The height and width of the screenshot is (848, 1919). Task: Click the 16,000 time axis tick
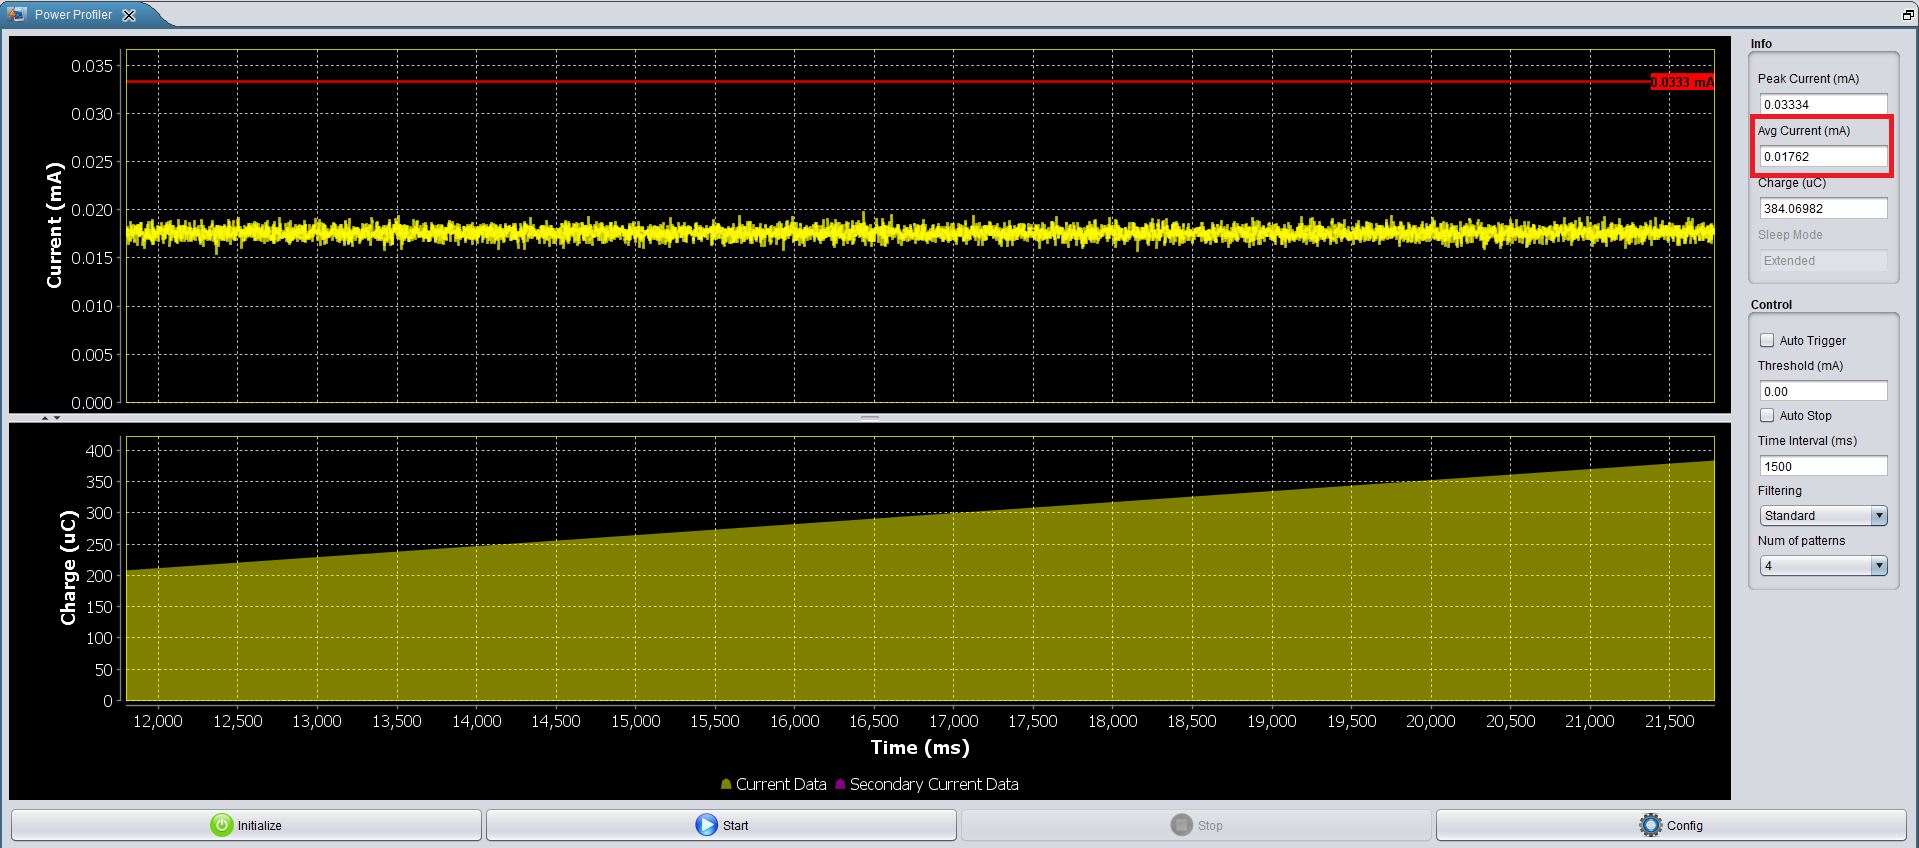(x=795, y=721)
